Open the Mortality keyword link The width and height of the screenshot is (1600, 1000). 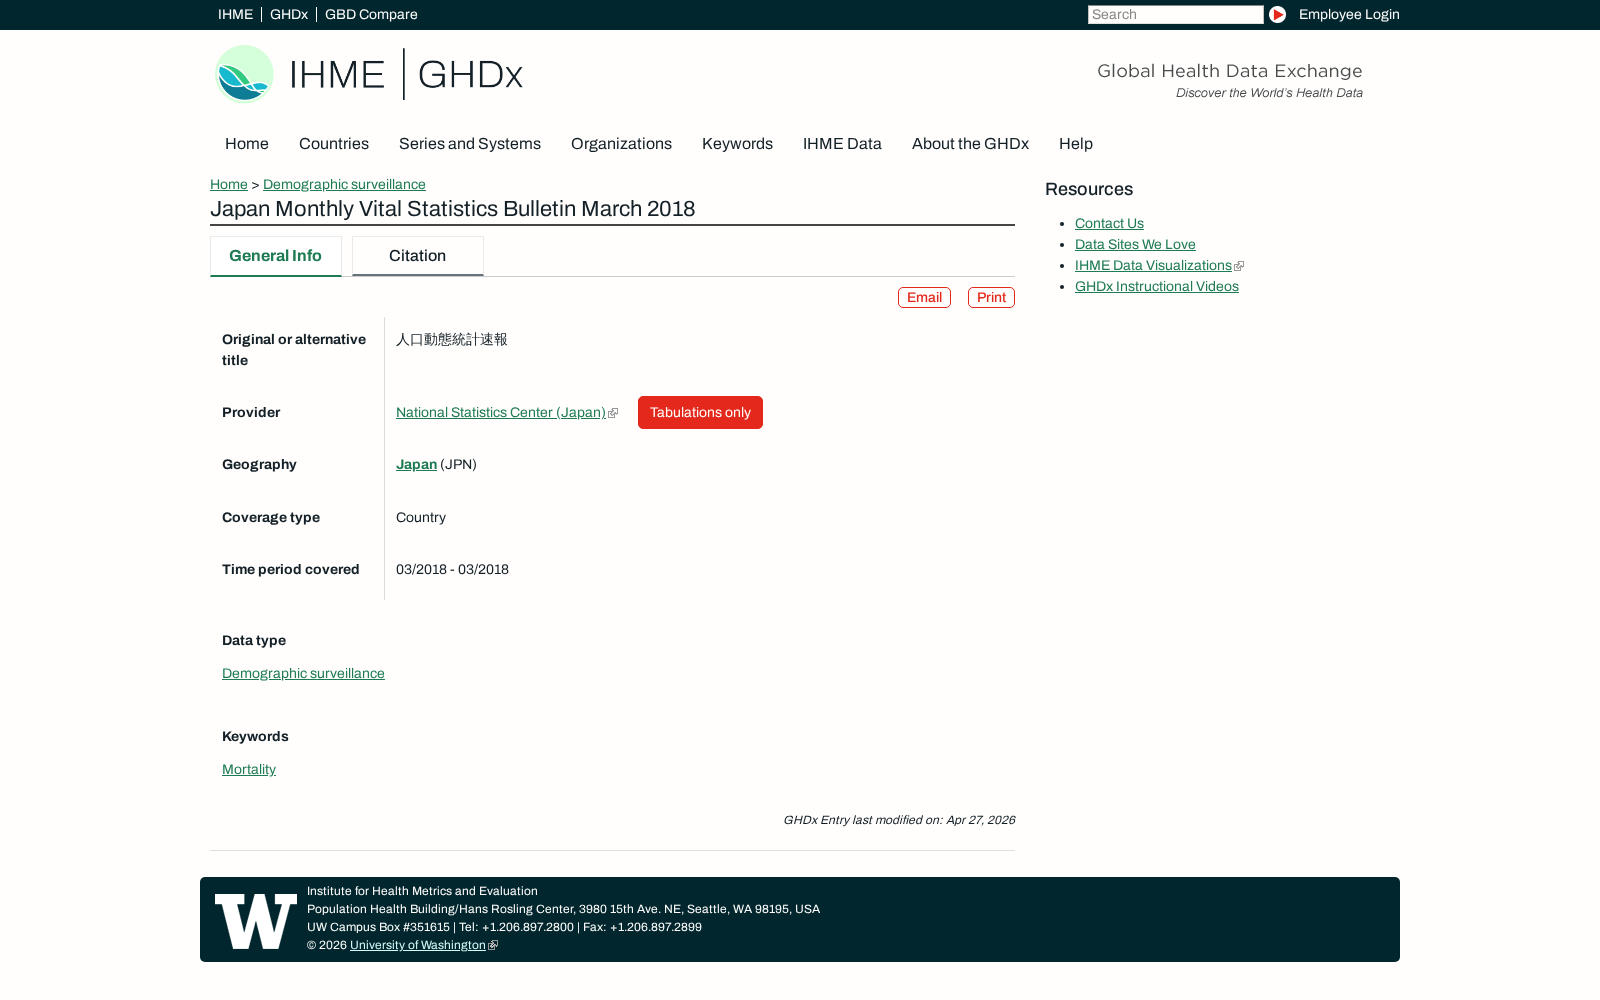point(249,770)
